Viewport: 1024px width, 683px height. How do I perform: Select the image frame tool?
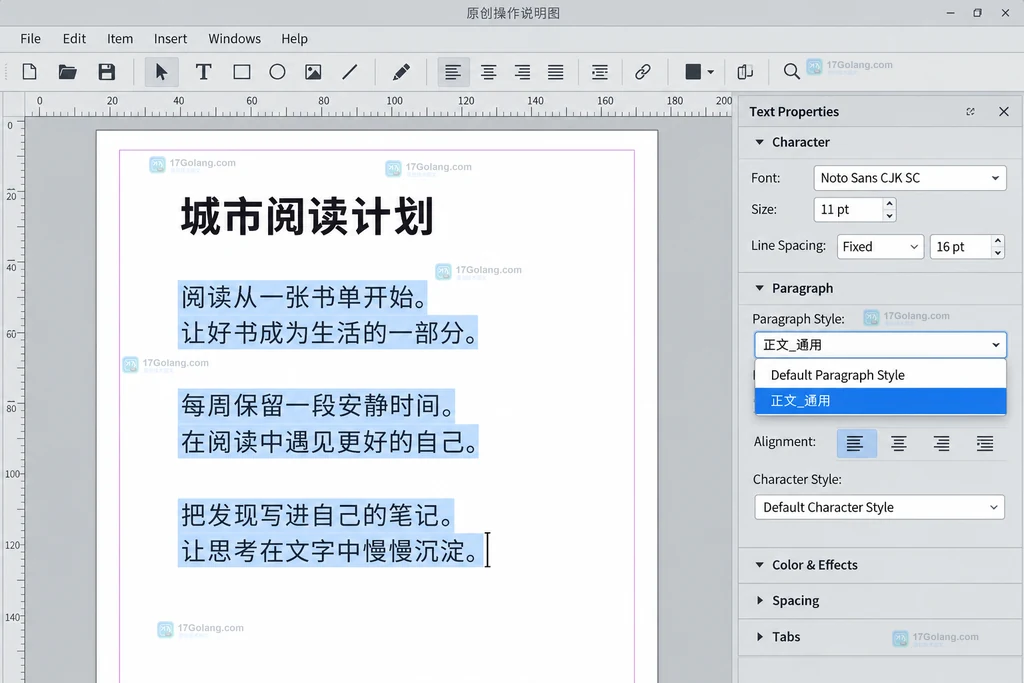(313, 72)
